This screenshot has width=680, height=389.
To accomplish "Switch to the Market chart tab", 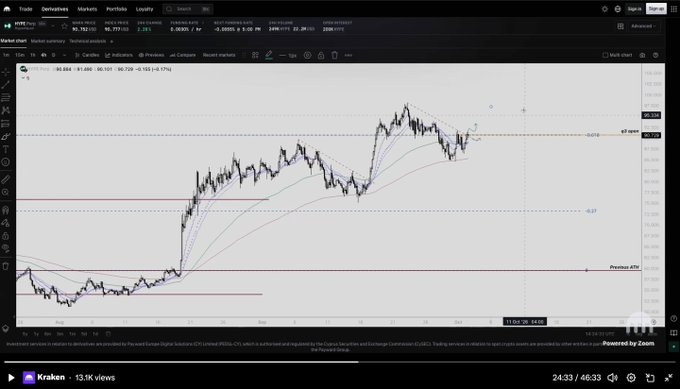I will coord(13,41).
